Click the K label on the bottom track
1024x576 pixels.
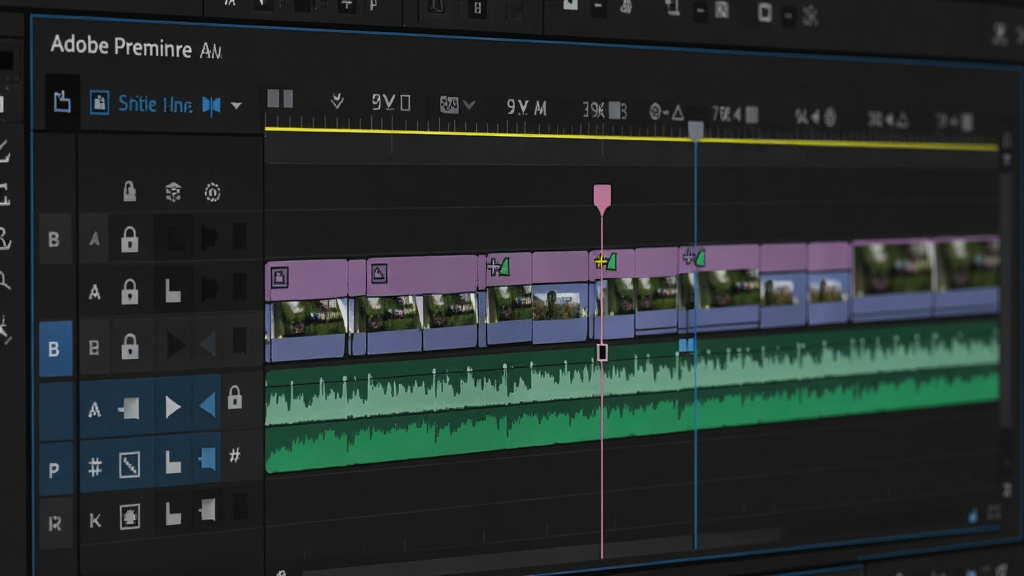click(x=95, y=520)
